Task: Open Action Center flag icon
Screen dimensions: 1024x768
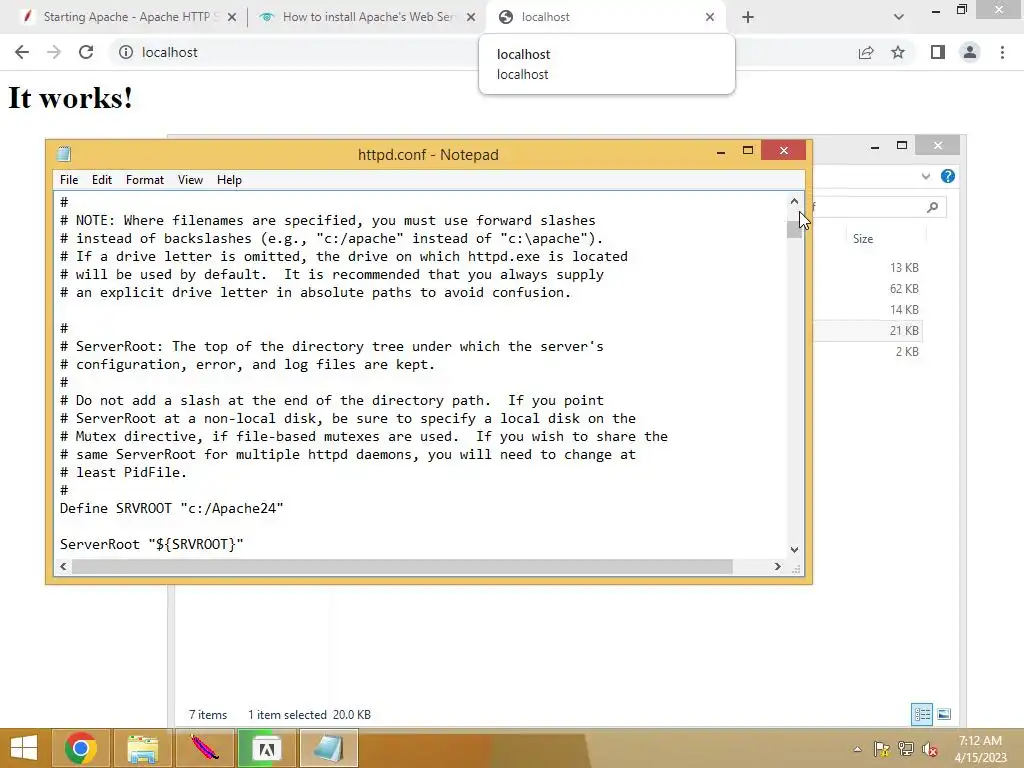Action: (x=881, y=749)
